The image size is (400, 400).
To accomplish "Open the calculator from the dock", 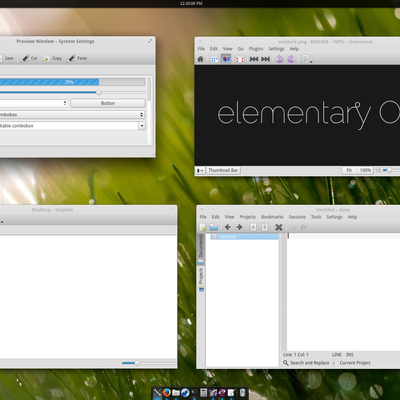I will [203, 393].
